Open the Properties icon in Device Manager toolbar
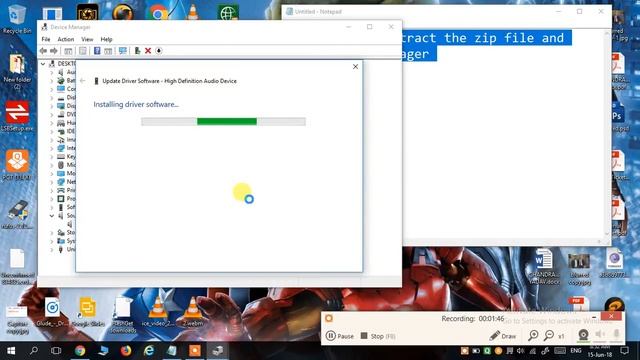The height and width of the screenshot is (360, 640). [82, 51]
